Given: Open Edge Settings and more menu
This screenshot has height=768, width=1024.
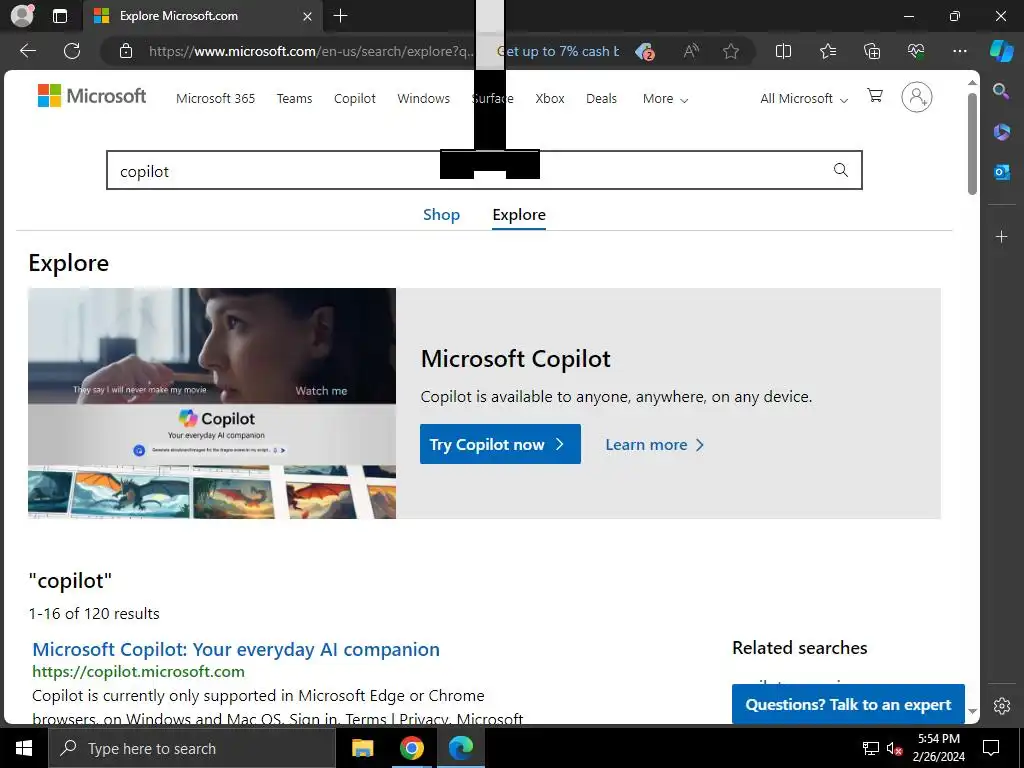Looking at the screenshot, I should [959, 51].
